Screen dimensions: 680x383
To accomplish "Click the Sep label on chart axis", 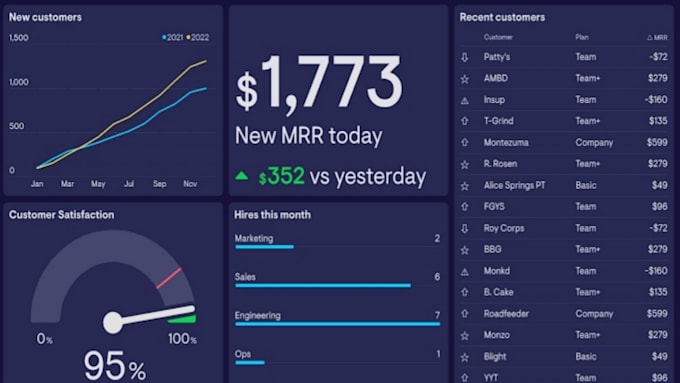I will [x=160, y=184].
